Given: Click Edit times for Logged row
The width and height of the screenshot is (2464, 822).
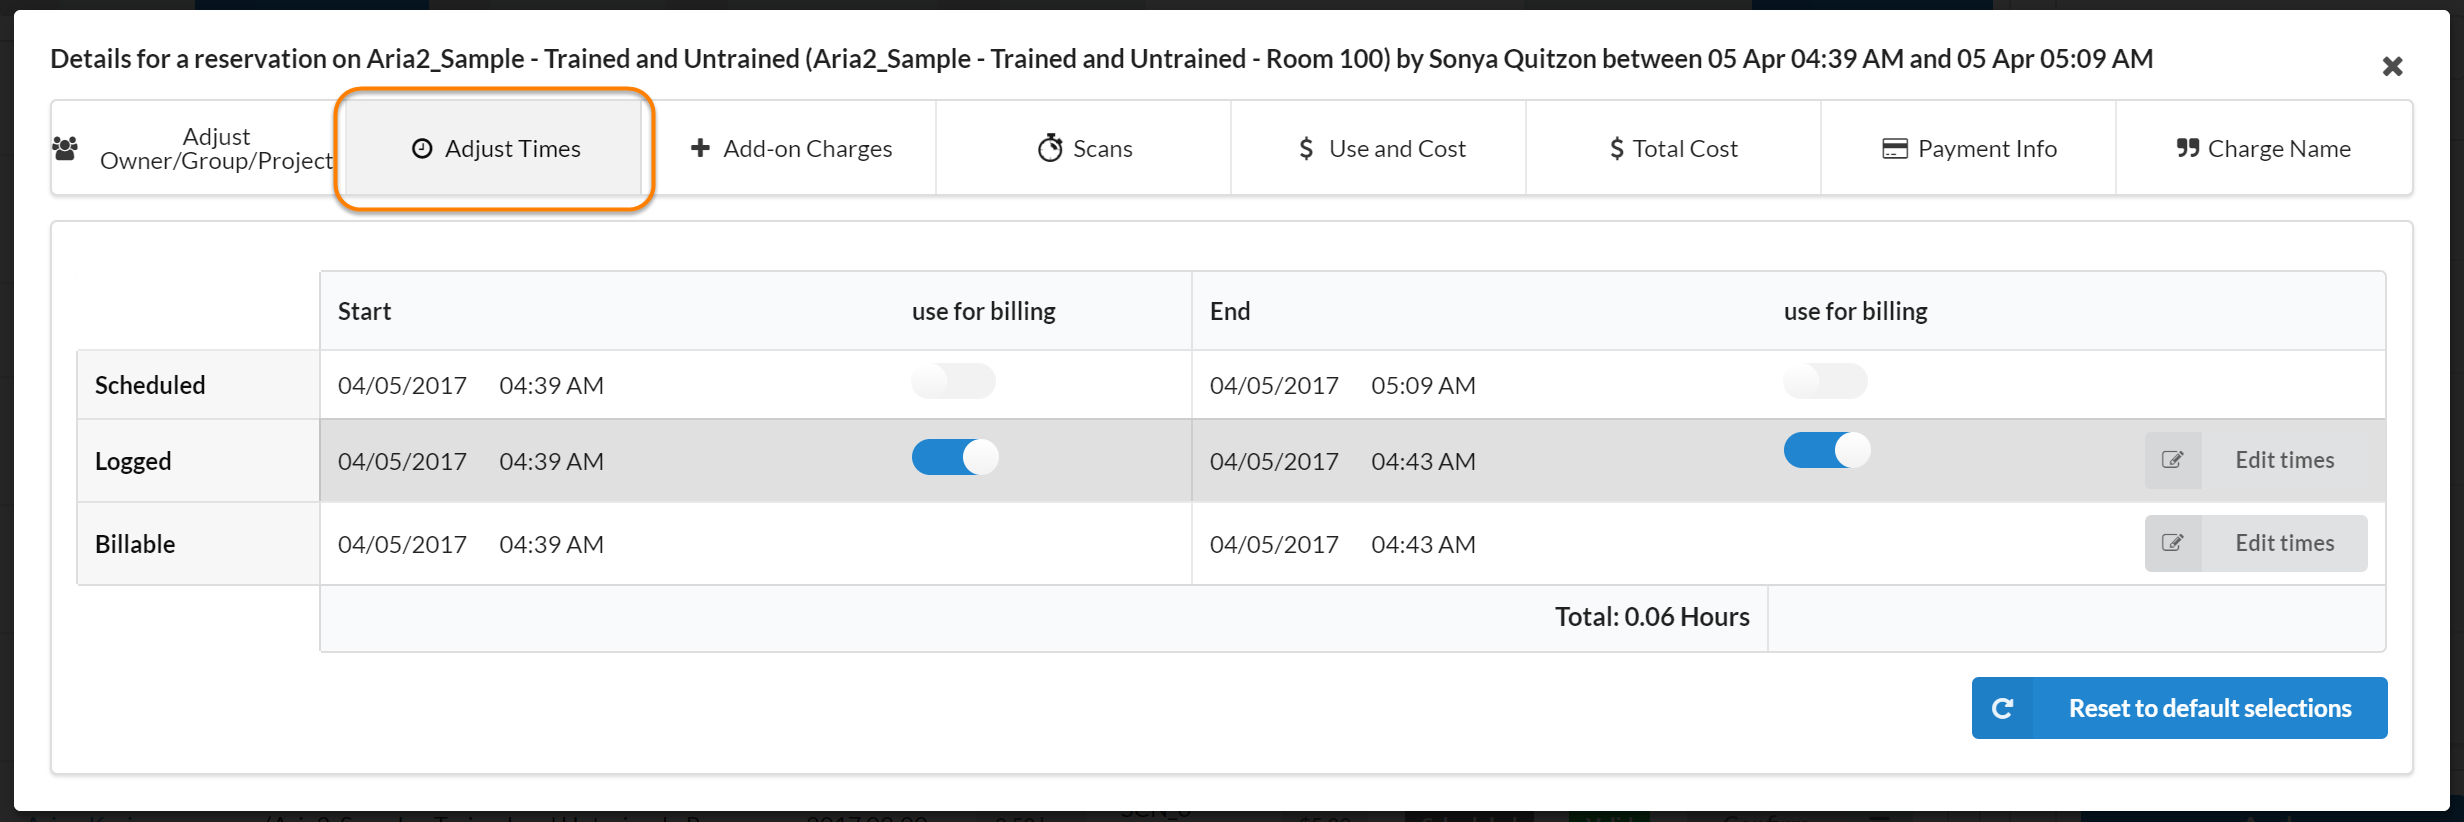Looking at the screenshot, I should pyautogui.click(x=2284, y=460).
